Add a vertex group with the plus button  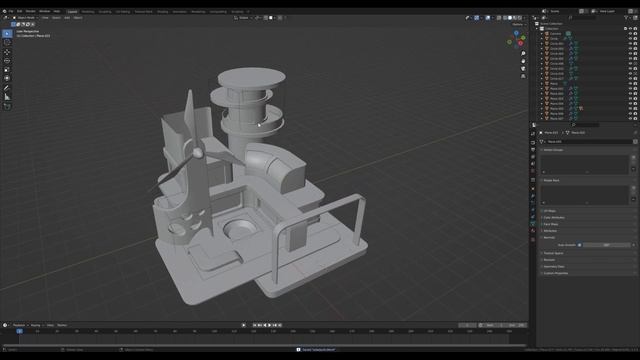click(x=633, y=157)
